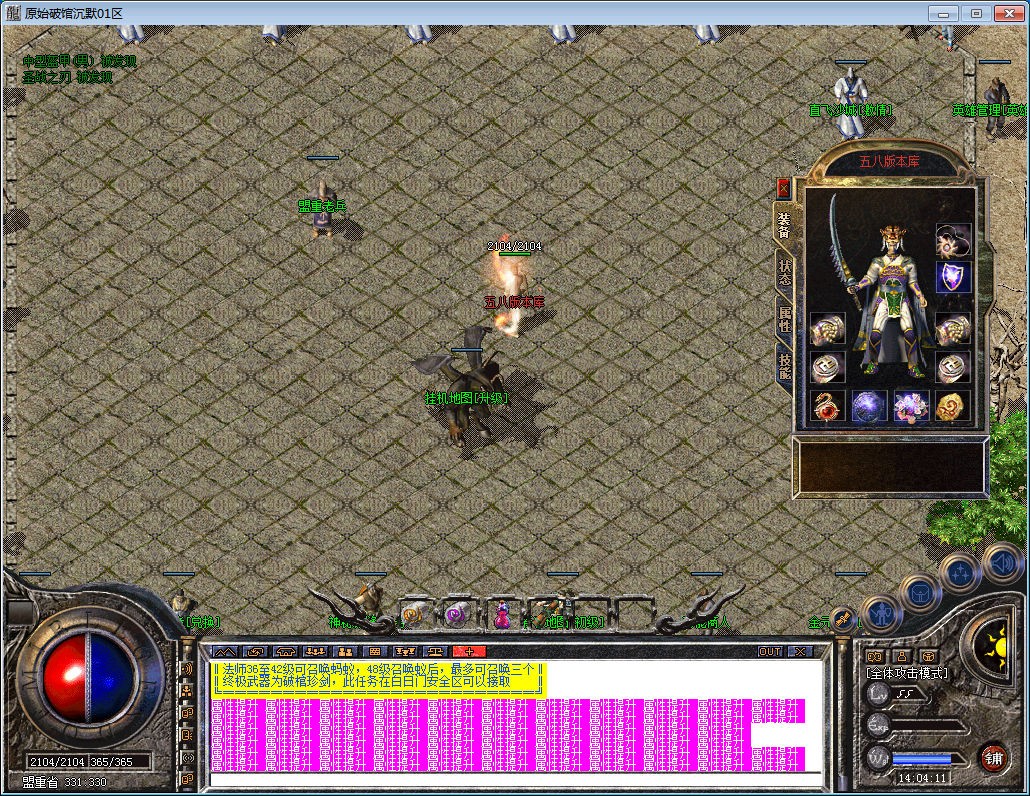
Task: Click the fifth chat toolbar two-person icon
Action: tap(346, 652)
